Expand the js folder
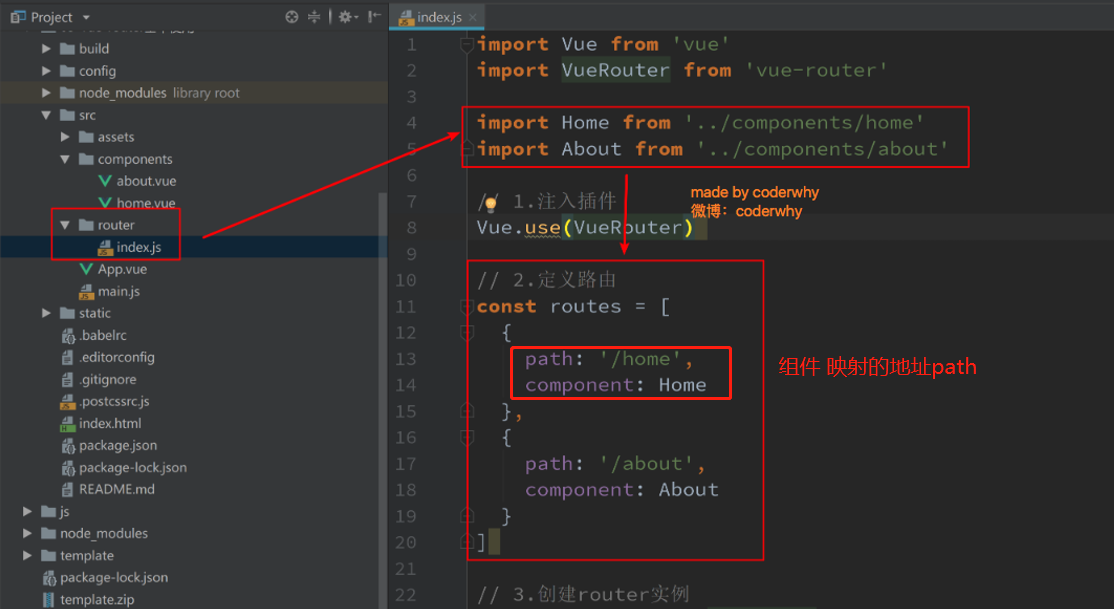1114x609 pixels. [x=27, y=512]
